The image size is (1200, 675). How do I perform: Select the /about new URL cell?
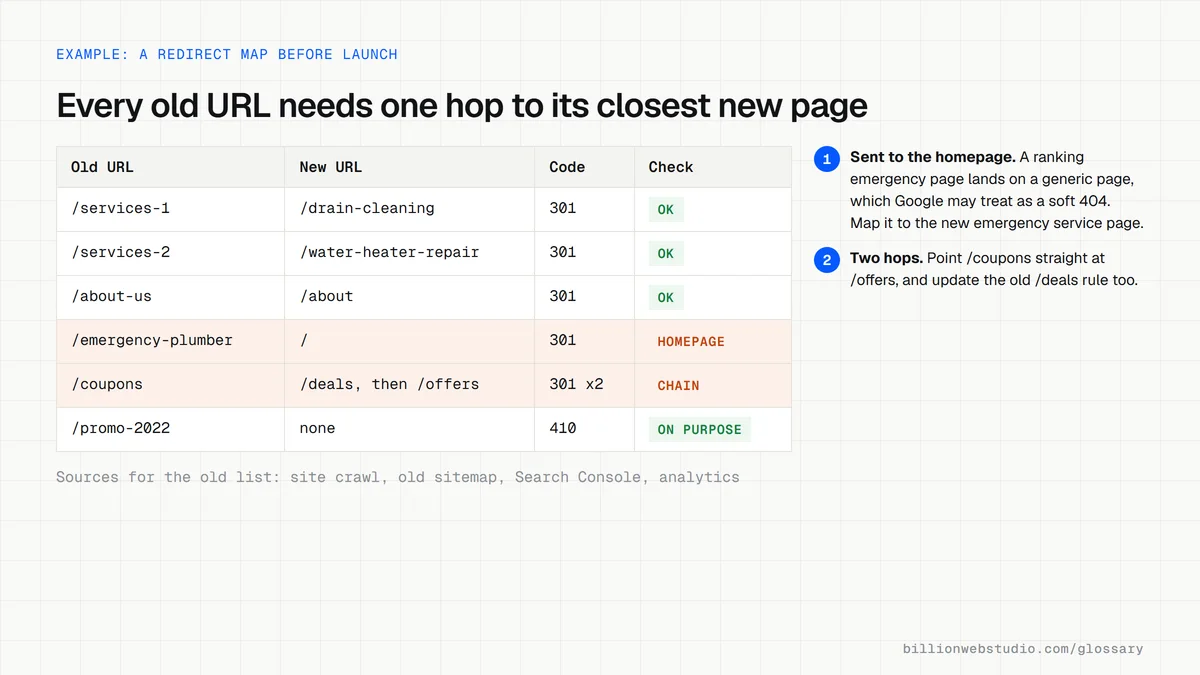click(409, 297)
